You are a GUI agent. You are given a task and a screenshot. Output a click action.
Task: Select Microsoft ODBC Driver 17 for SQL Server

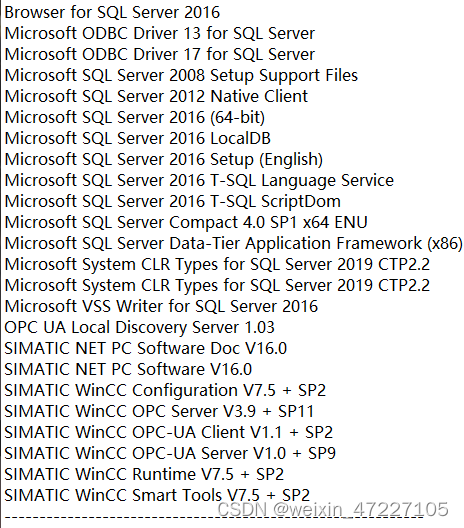click(160, 55)
